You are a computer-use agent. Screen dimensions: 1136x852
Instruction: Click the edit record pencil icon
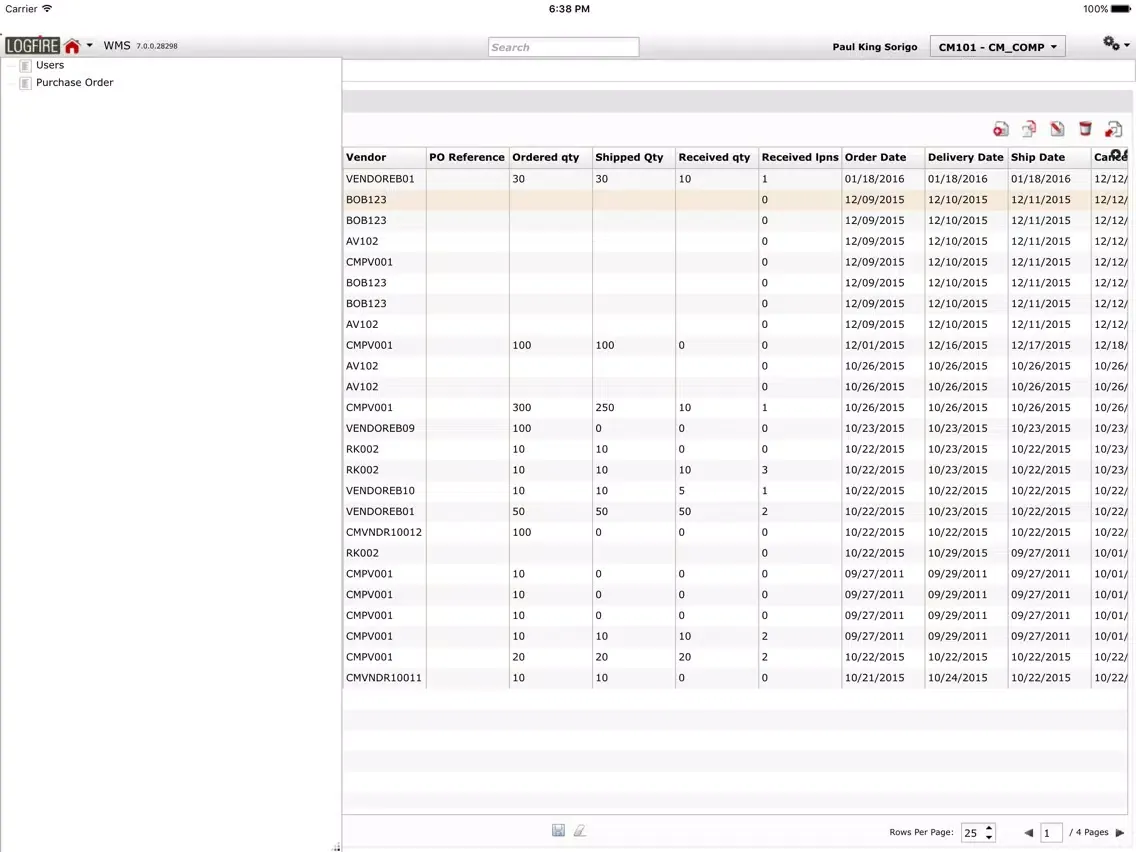[x=1057, y=129]
